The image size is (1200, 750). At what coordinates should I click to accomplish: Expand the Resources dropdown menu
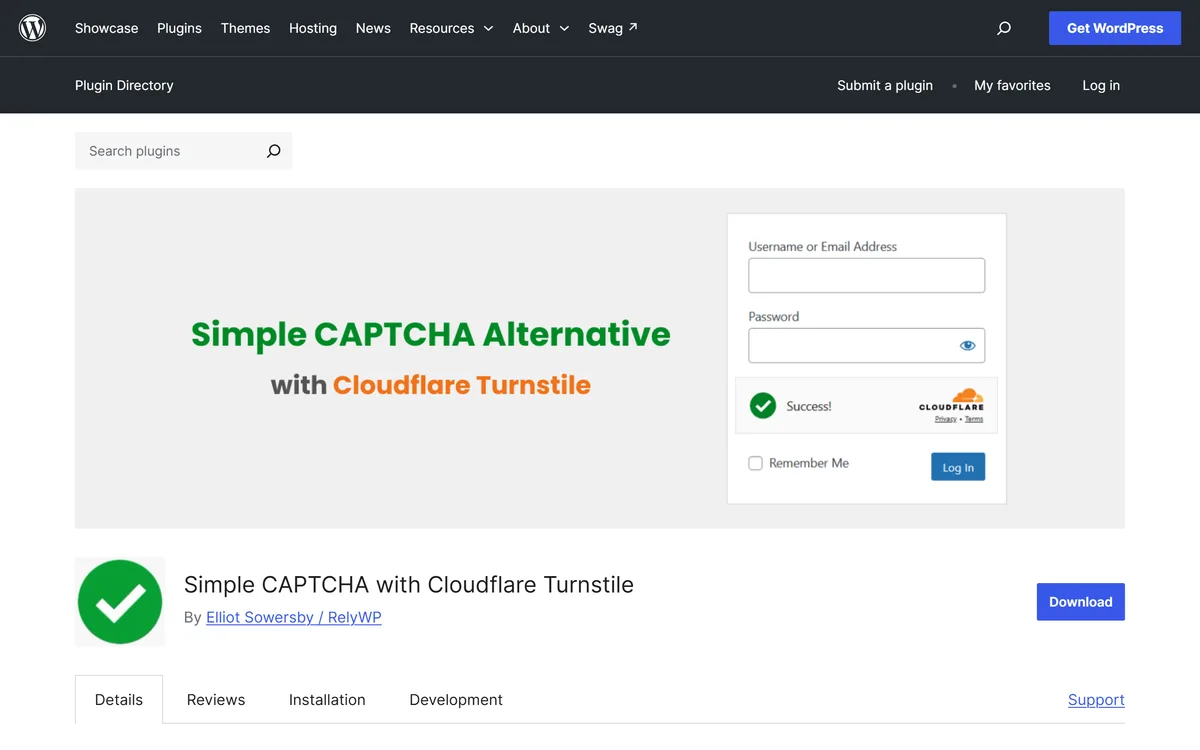(x=451, y=28)
